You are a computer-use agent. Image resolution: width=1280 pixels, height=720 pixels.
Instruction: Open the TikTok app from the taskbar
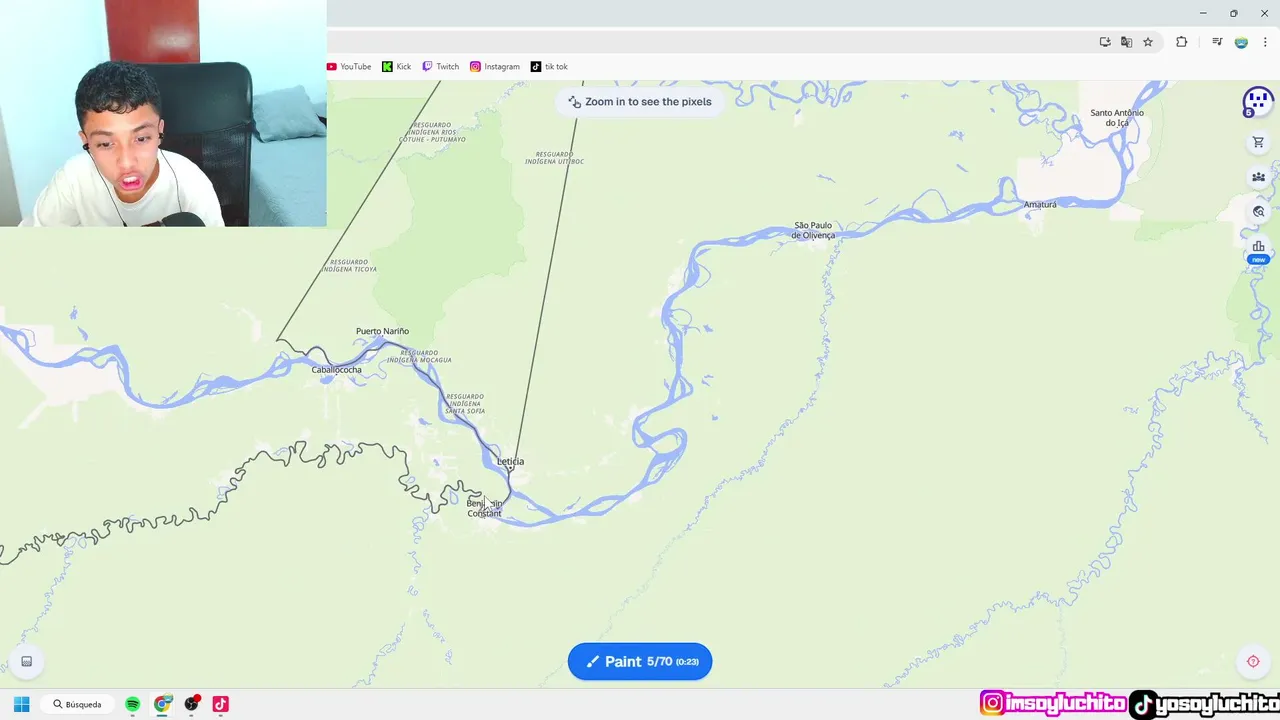(220, 704)
